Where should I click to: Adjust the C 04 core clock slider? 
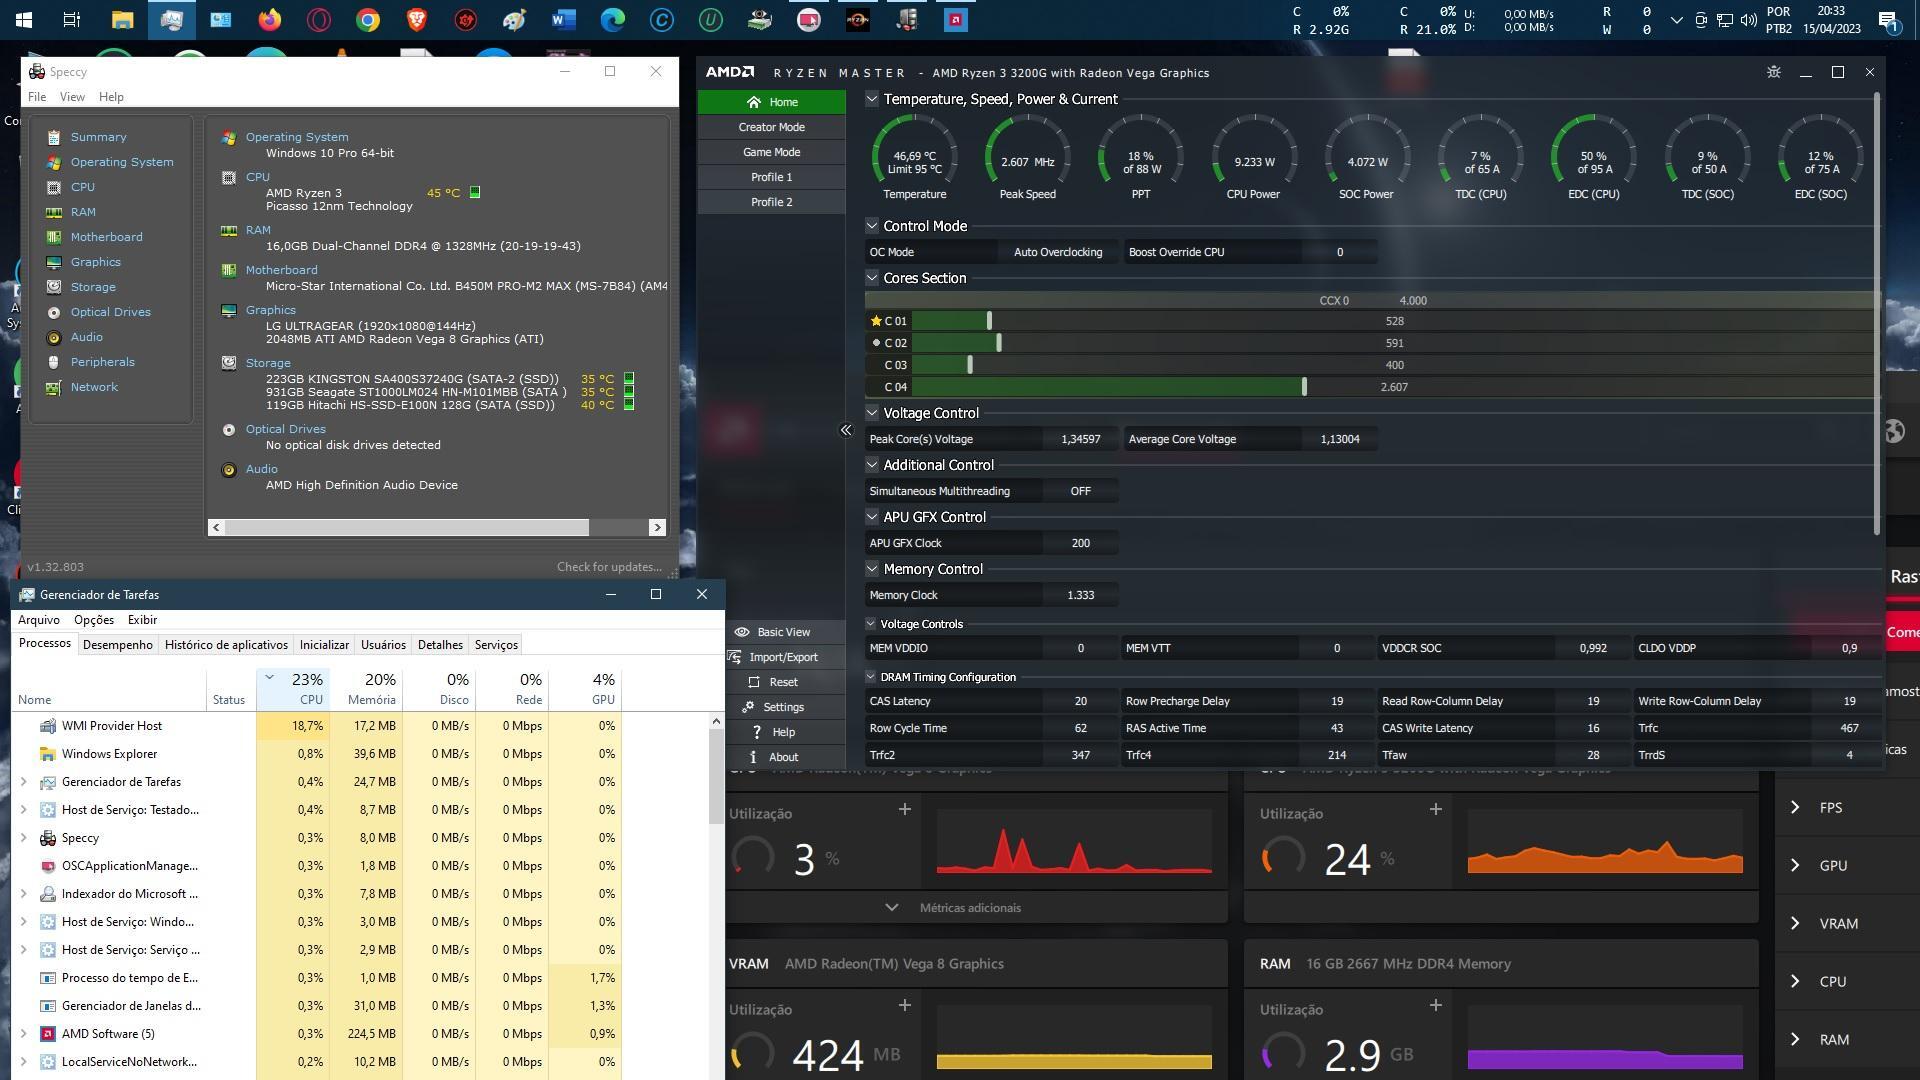pos(1304,387)
